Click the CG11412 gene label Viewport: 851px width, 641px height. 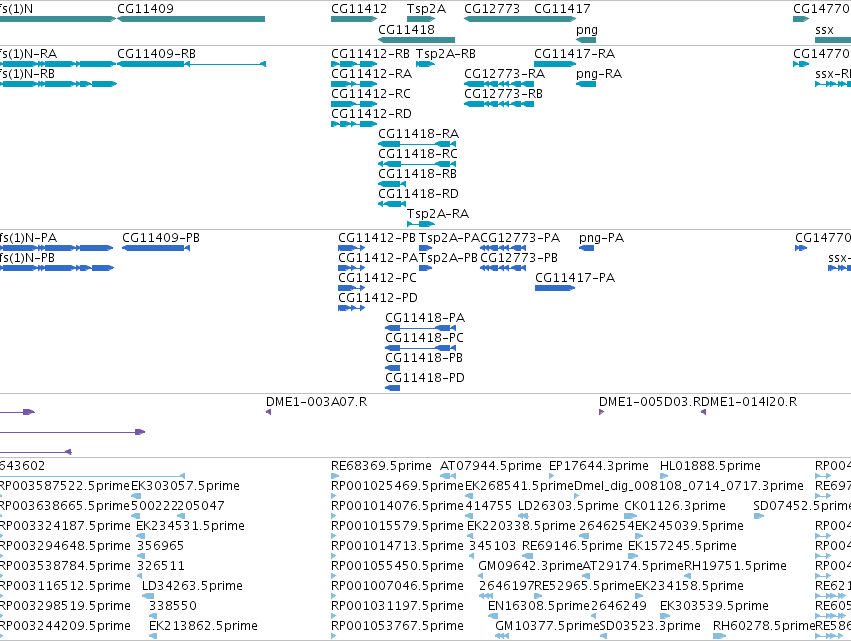[359, 9]
